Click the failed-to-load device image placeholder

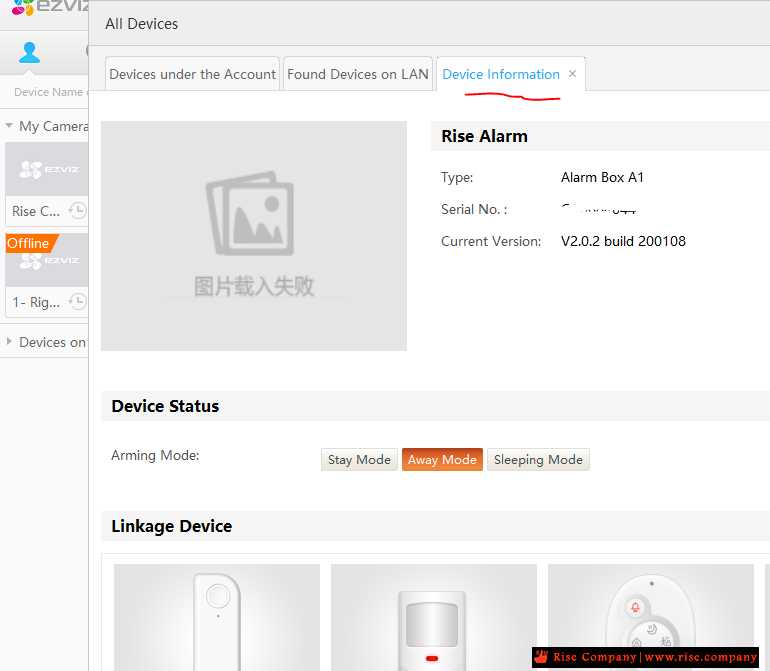point(254,236)
